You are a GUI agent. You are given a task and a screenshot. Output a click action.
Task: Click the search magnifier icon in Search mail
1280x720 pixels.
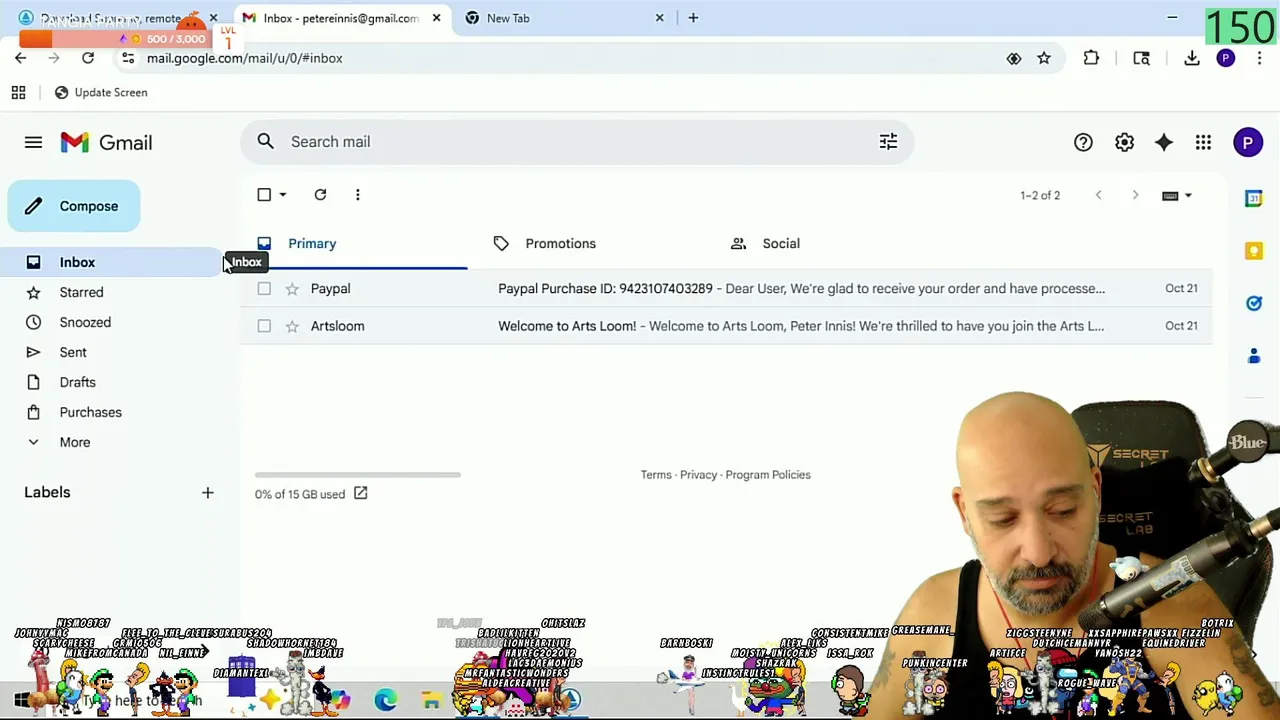point(265,141)
